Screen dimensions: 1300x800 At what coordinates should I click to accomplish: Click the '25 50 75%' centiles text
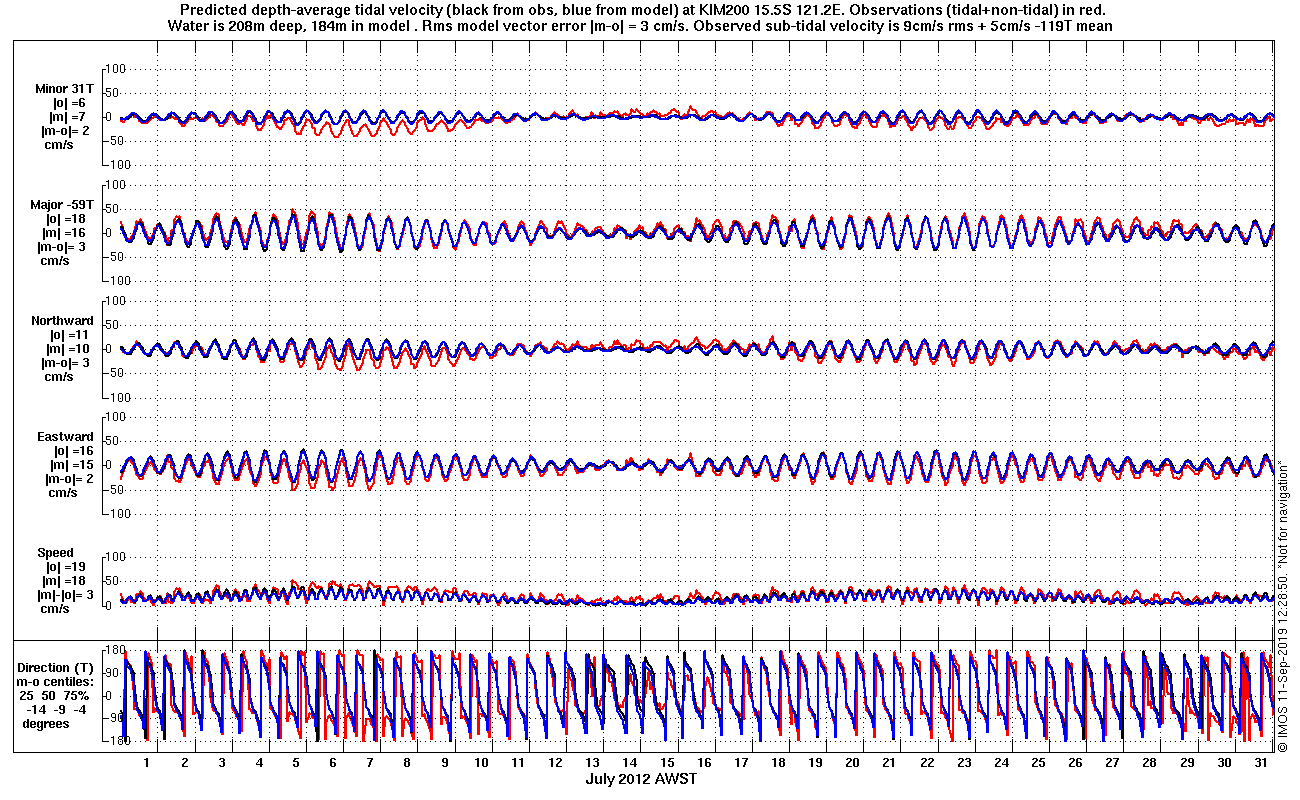pyautogui.click(x=55, y=695)
